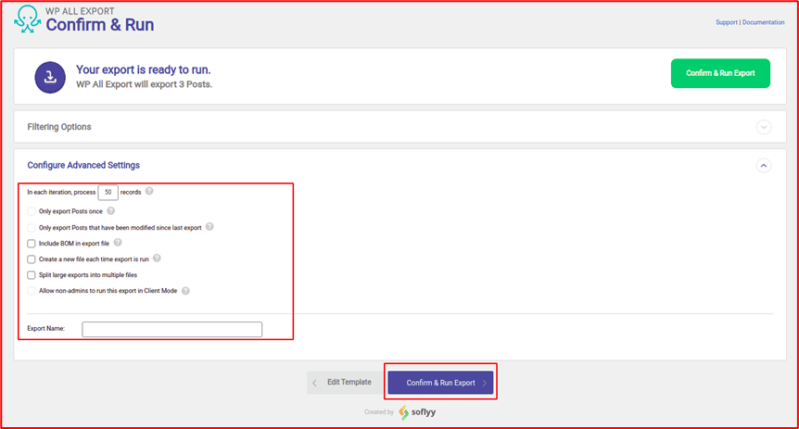
Task: Click help icon for modified since last export
Action: pos(209,227)
